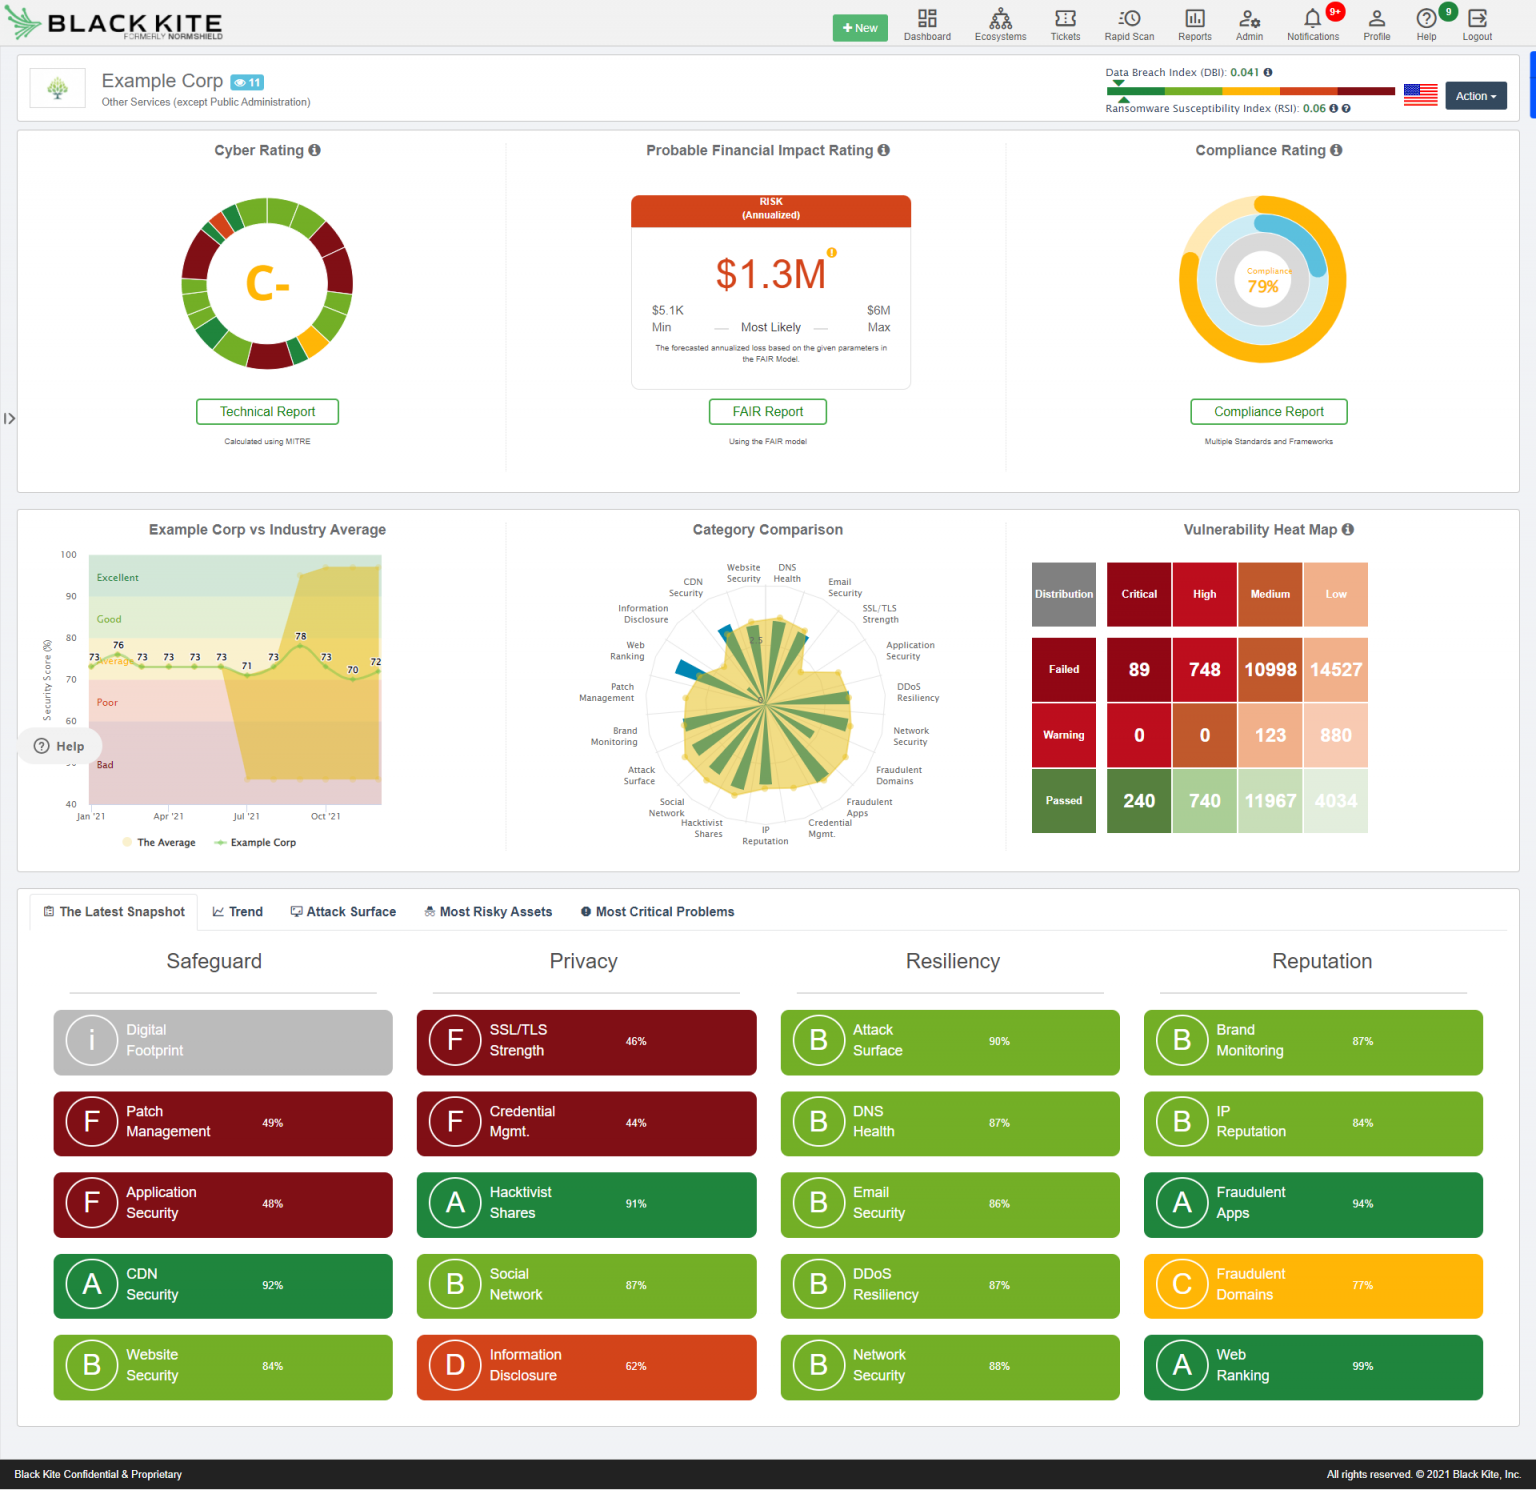Open the Dashboard icon in the top navigation

tap(927, 24)
